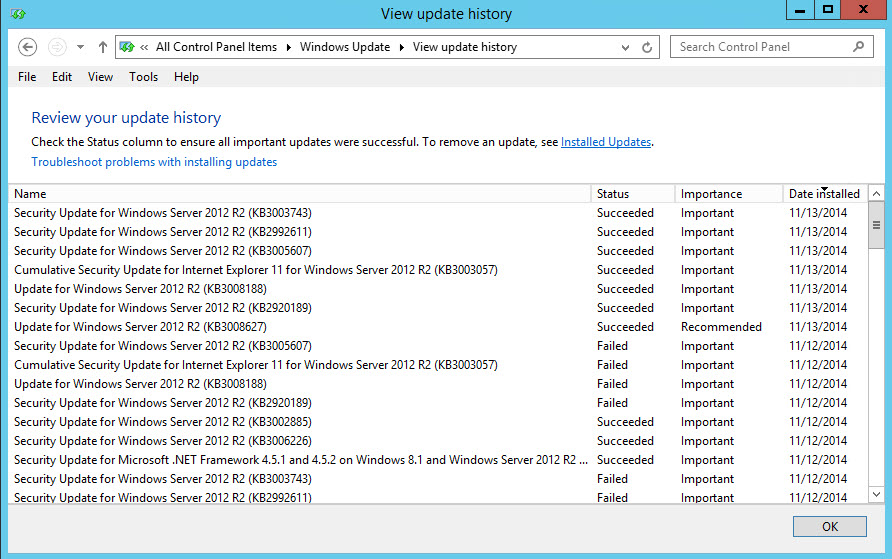The height and width of the screenshot is (559, 892).
Task: Go back with the Back arrow
Action: (x=27, y=47)
